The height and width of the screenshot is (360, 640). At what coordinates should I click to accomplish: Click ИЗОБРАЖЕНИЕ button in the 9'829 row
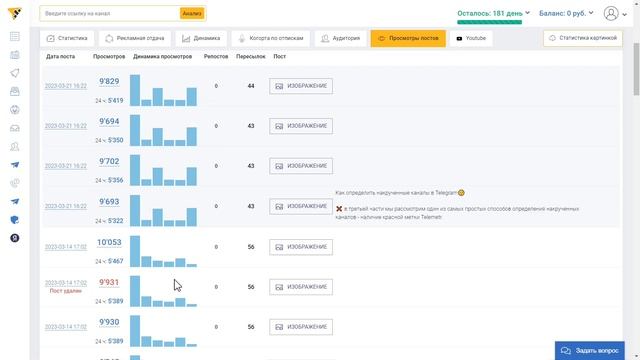301,86
